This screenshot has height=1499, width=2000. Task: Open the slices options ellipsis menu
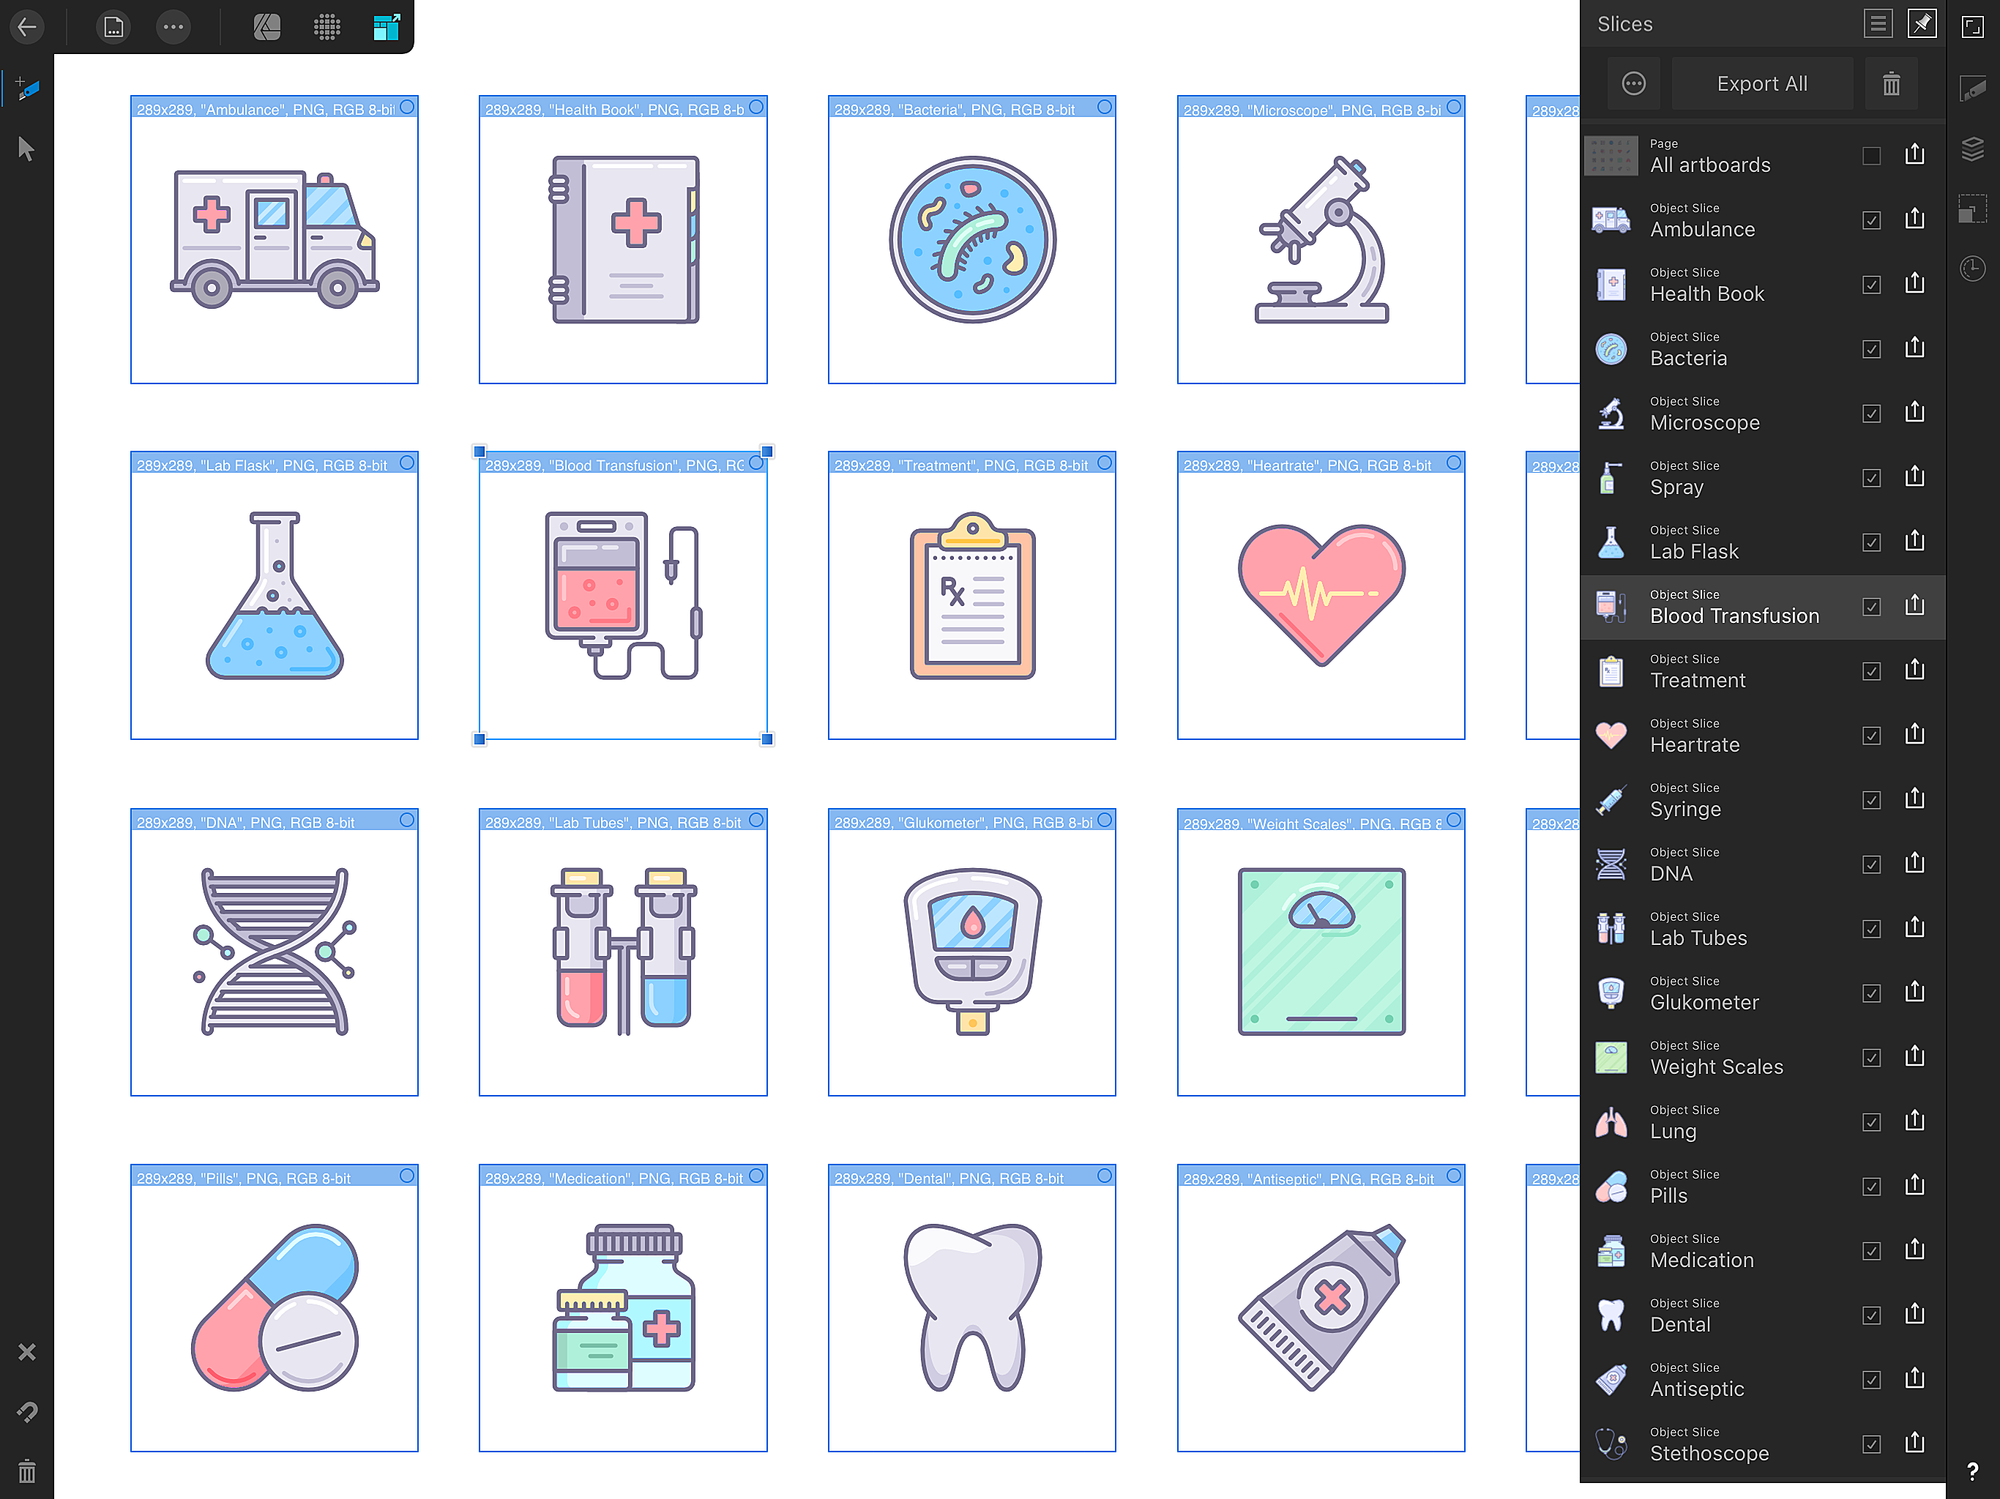click(x=1634, y=84)
